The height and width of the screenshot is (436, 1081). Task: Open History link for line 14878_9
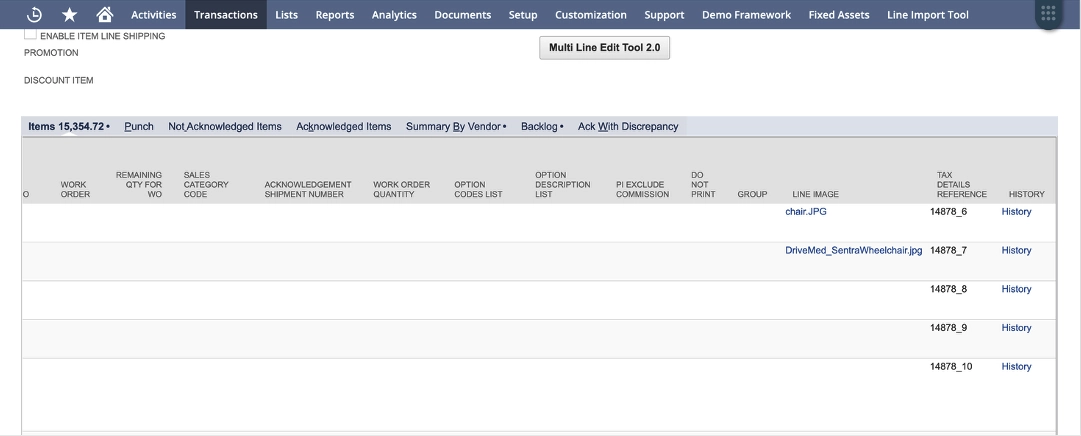1016,328
